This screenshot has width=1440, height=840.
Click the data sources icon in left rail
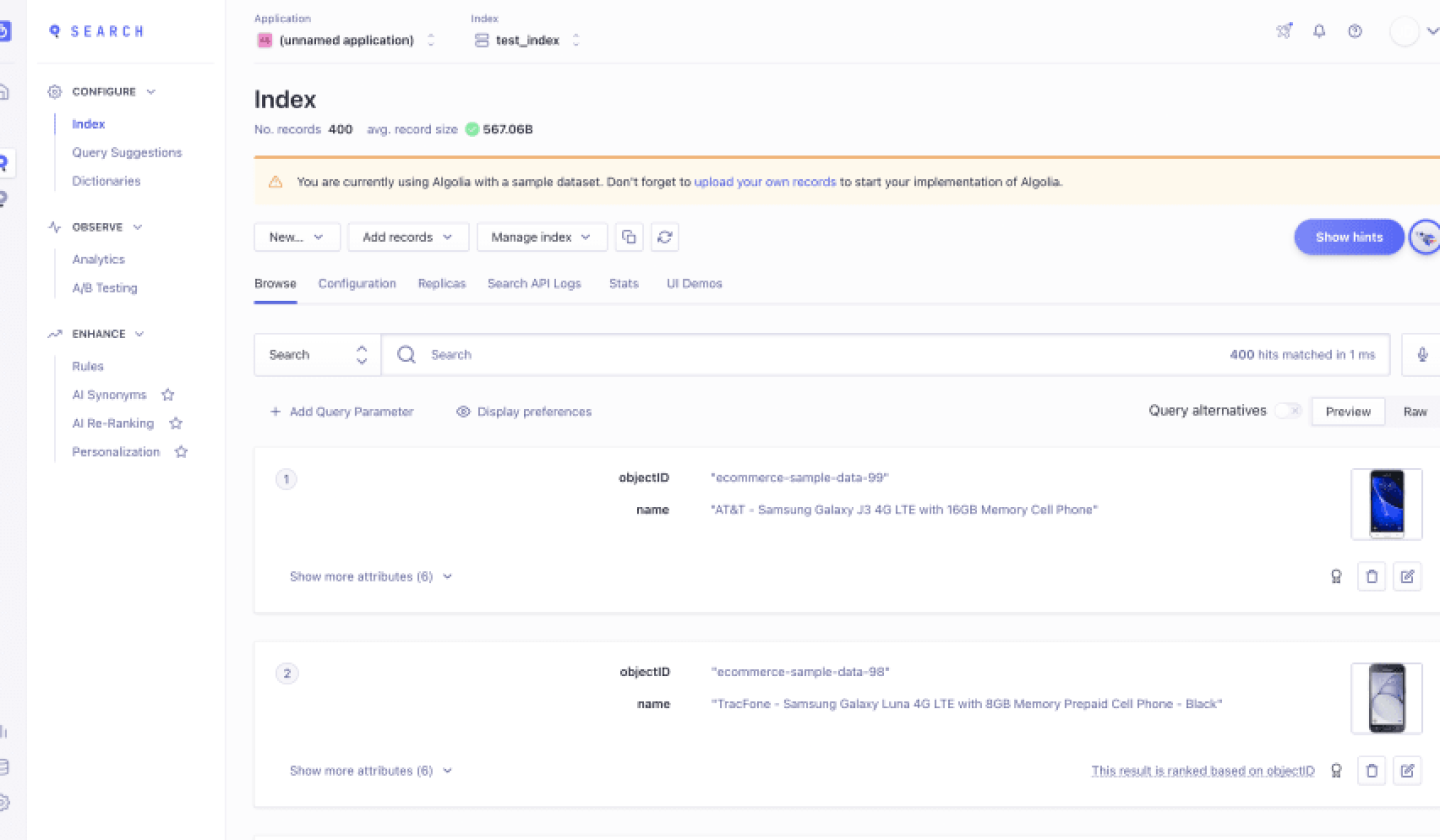(4, 767)
